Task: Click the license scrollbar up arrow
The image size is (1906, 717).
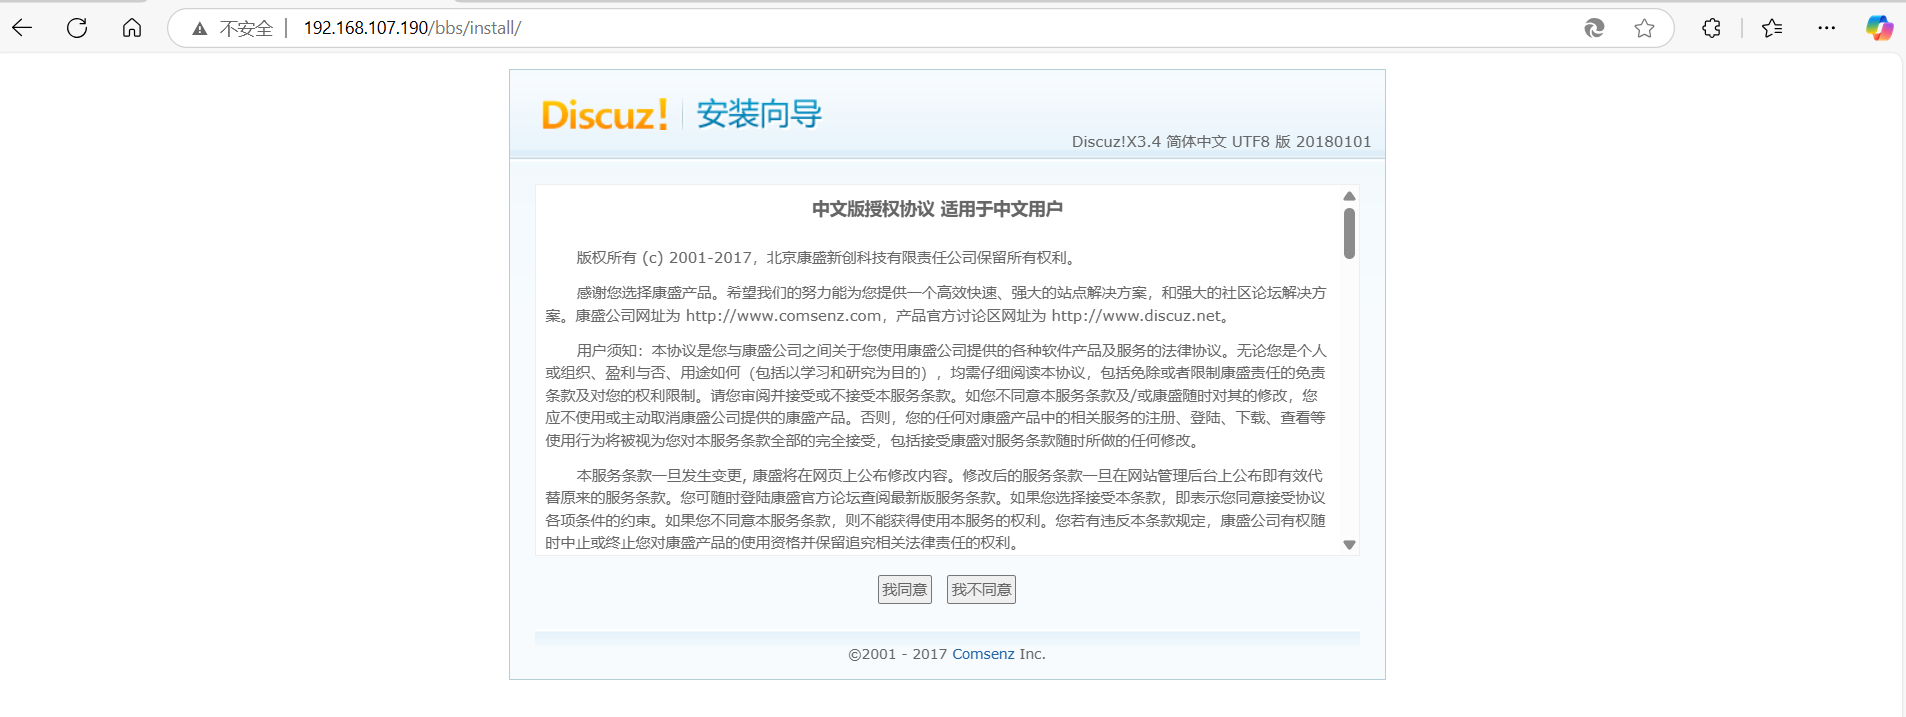Action: coord(1349,196)
